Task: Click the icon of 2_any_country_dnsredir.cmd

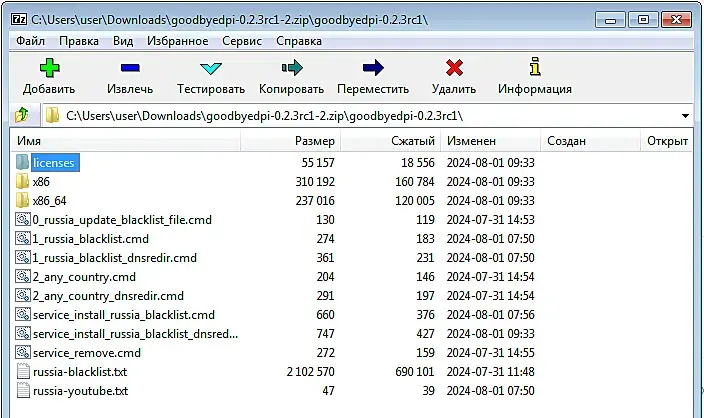Action: tap(23, 295)
